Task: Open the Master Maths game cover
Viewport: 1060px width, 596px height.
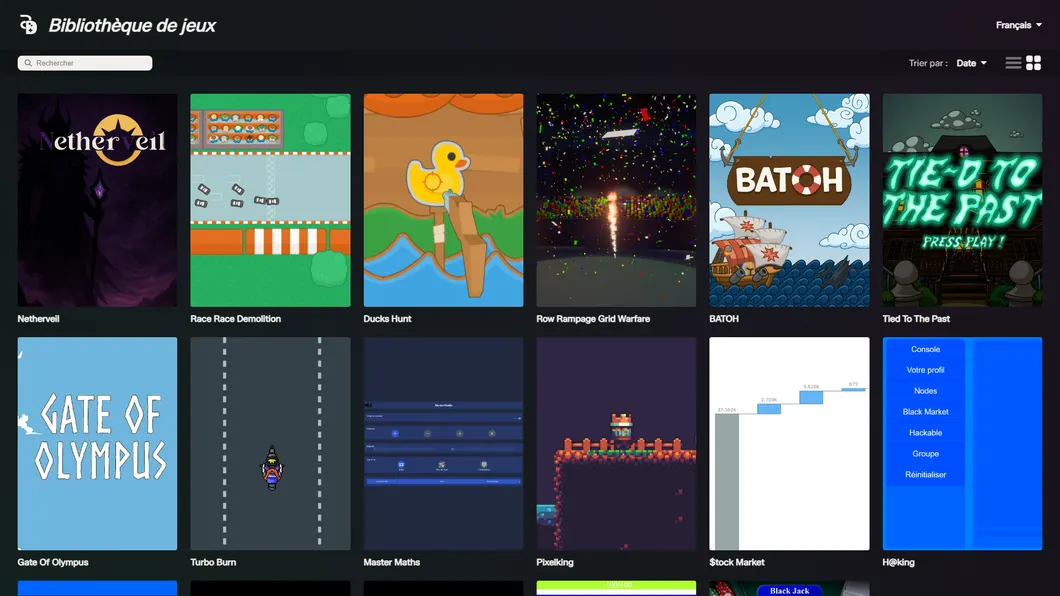Action: coord(443,443)
